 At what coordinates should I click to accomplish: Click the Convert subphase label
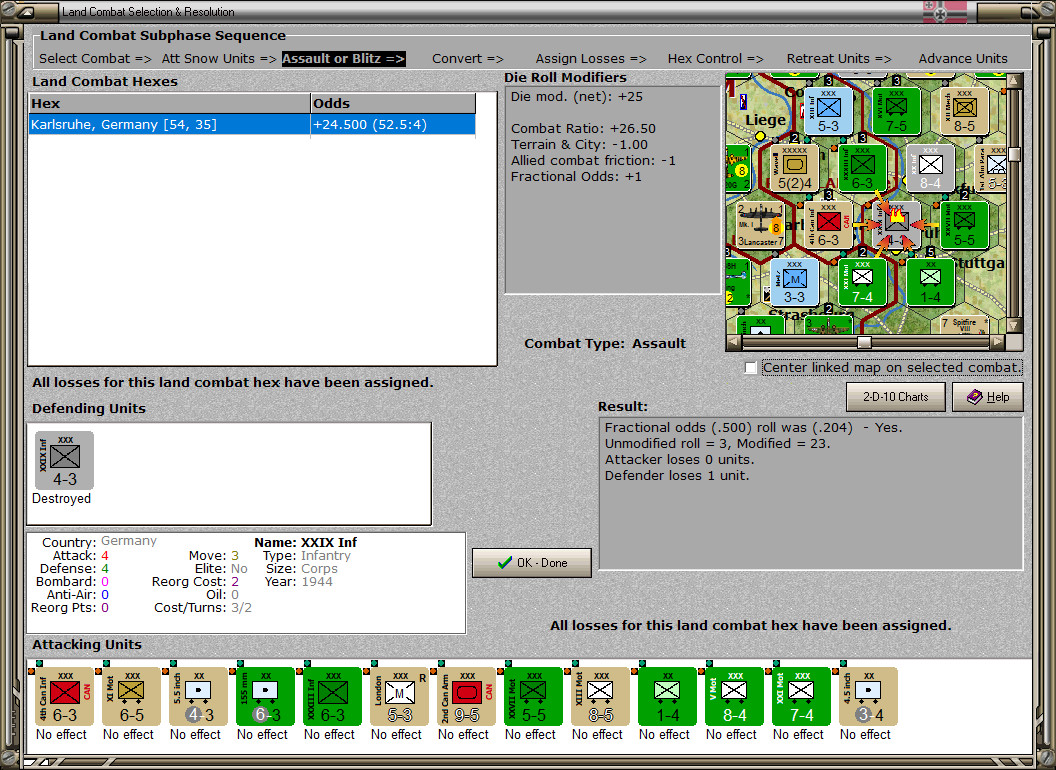click(x=468, y=59)
